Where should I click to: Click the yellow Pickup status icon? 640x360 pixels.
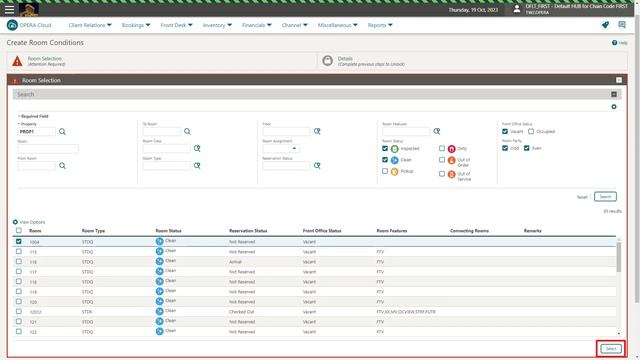[394, 172]
